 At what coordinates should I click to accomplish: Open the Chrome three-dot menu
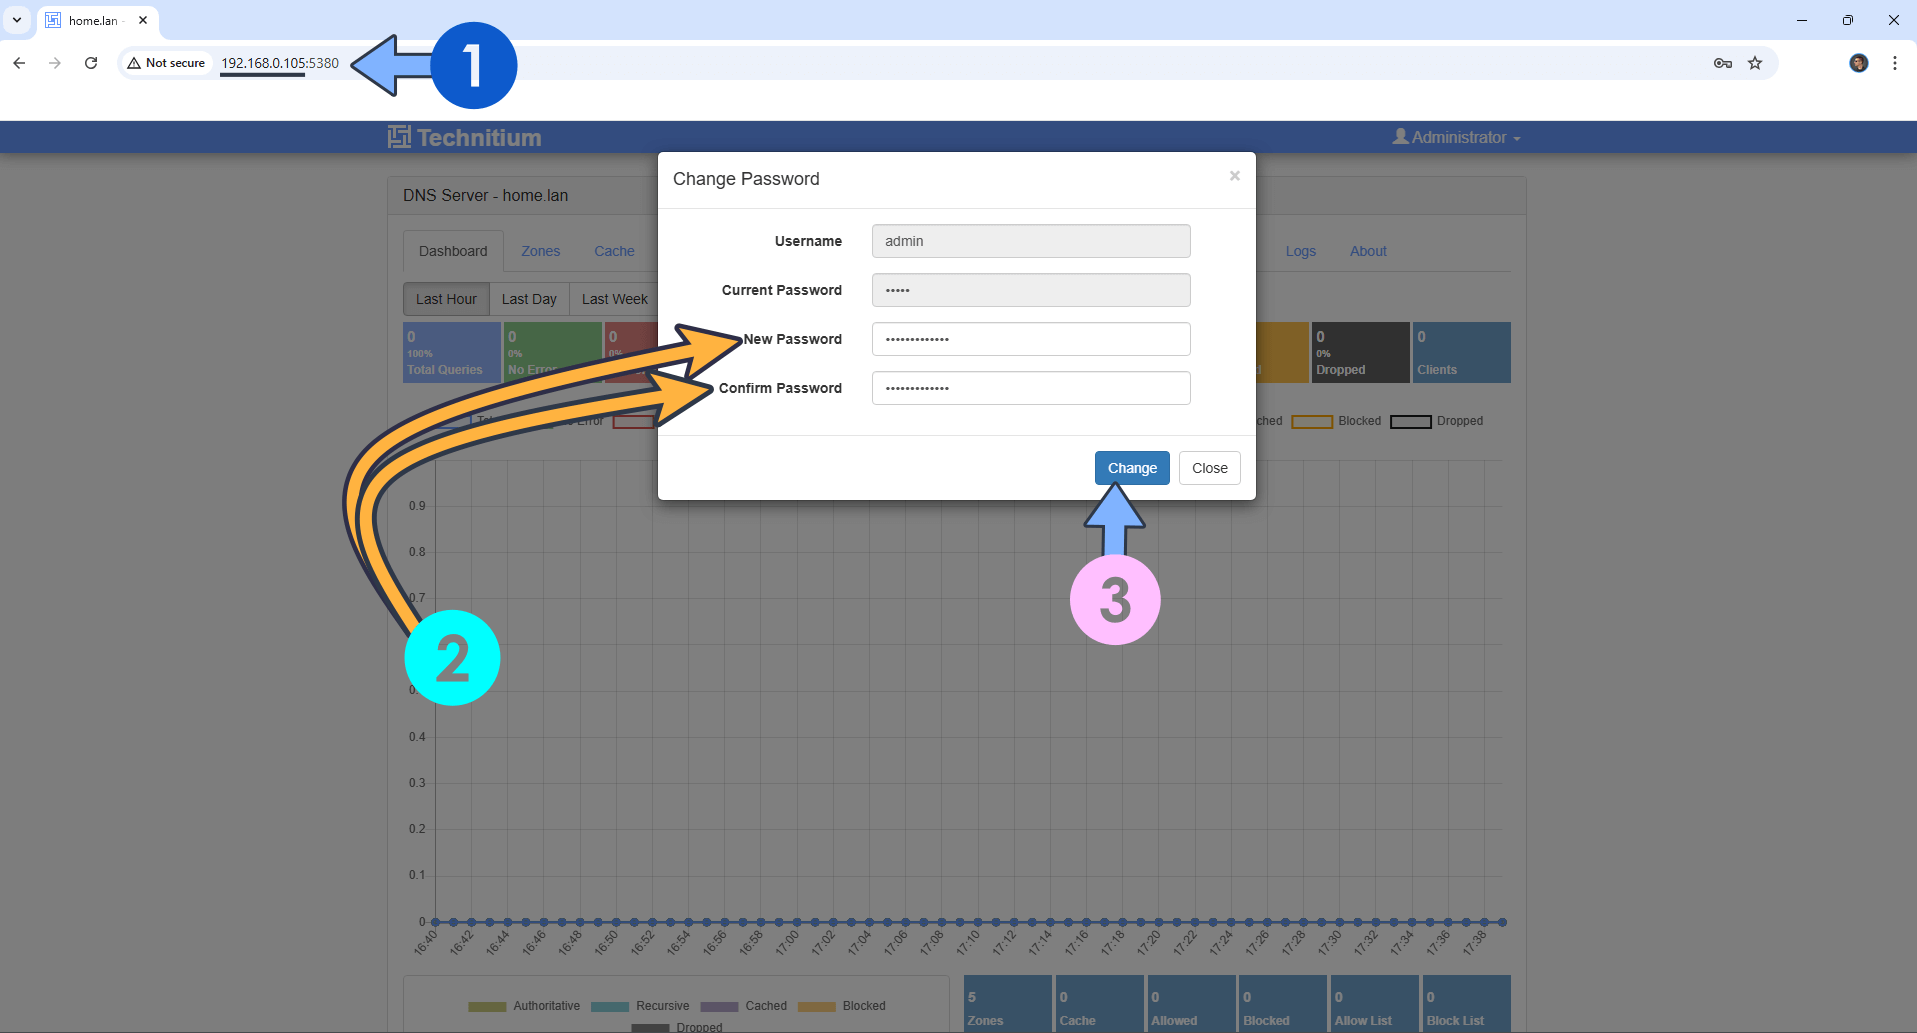pyautogui.click(x=1894, y=63)
